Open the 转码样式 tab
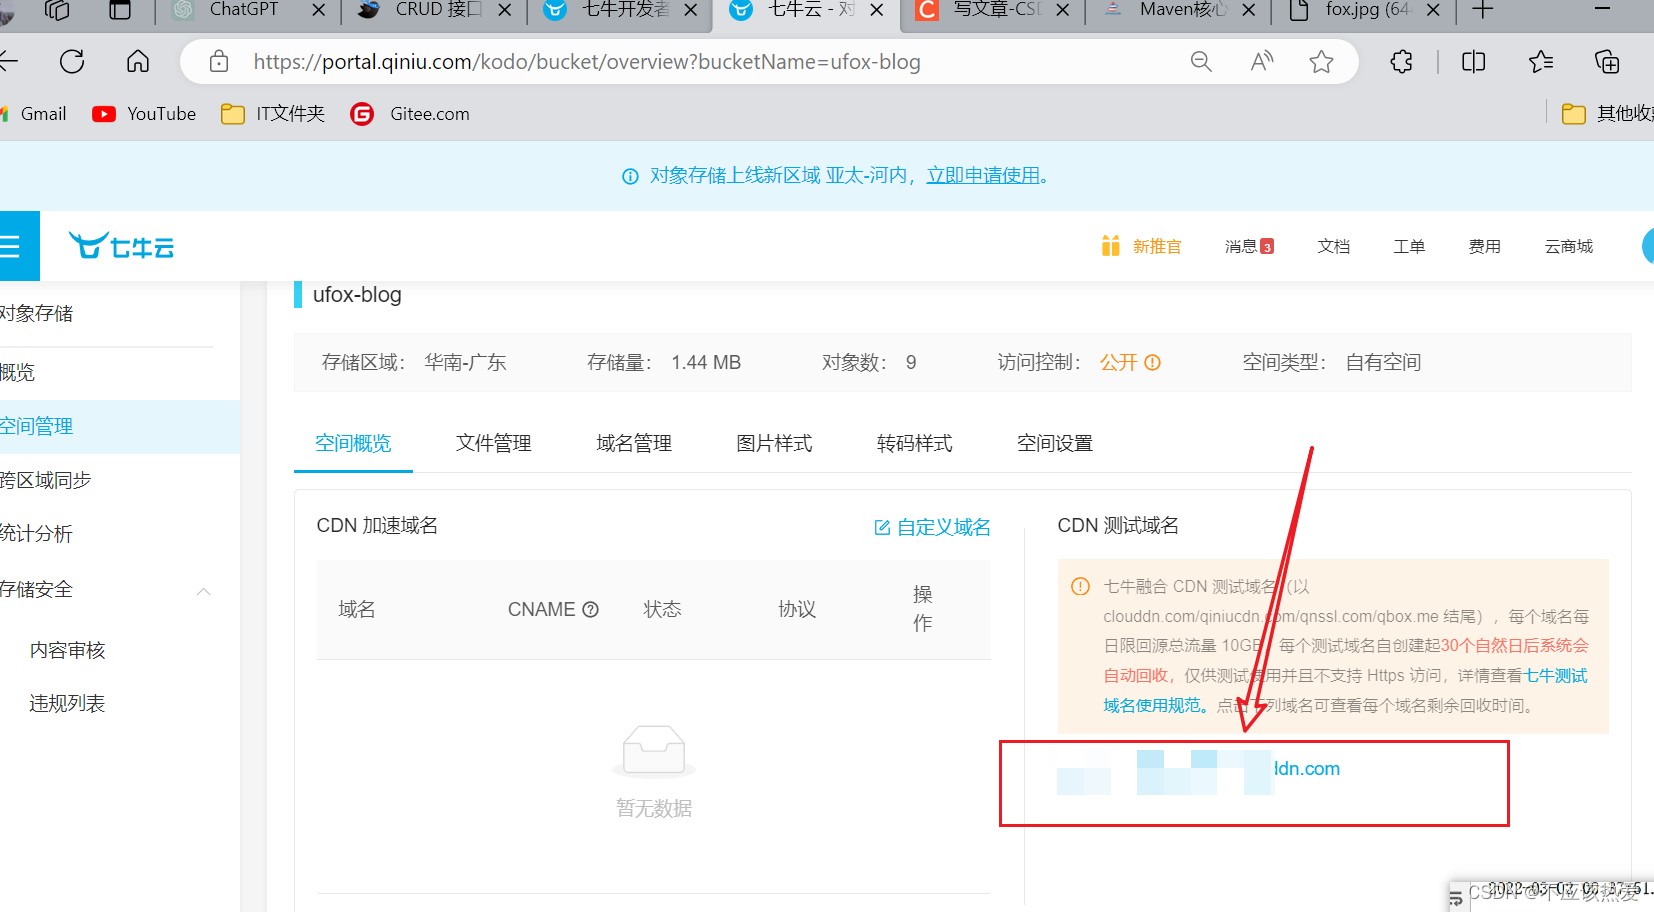Viewport: 1654px width, 912px height. [914, 443]
